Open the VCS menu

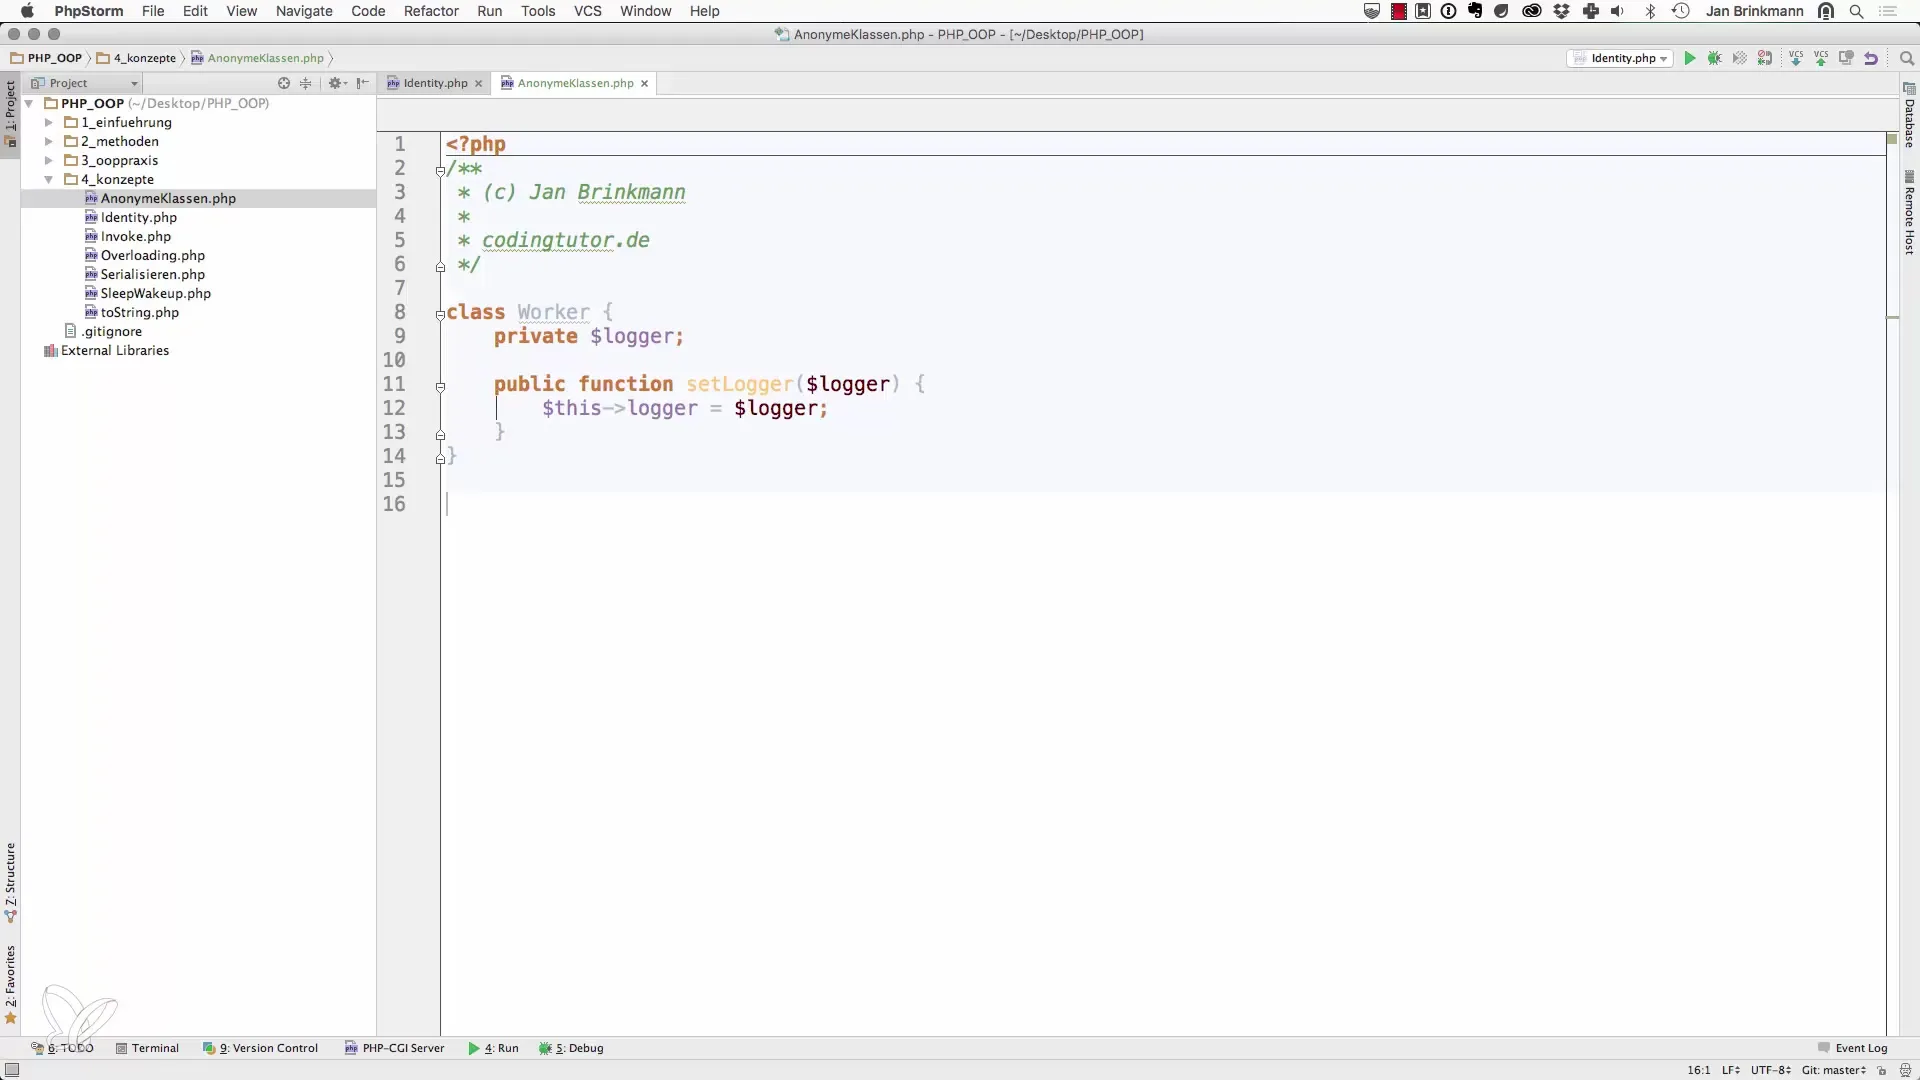(x=587, y=11)
